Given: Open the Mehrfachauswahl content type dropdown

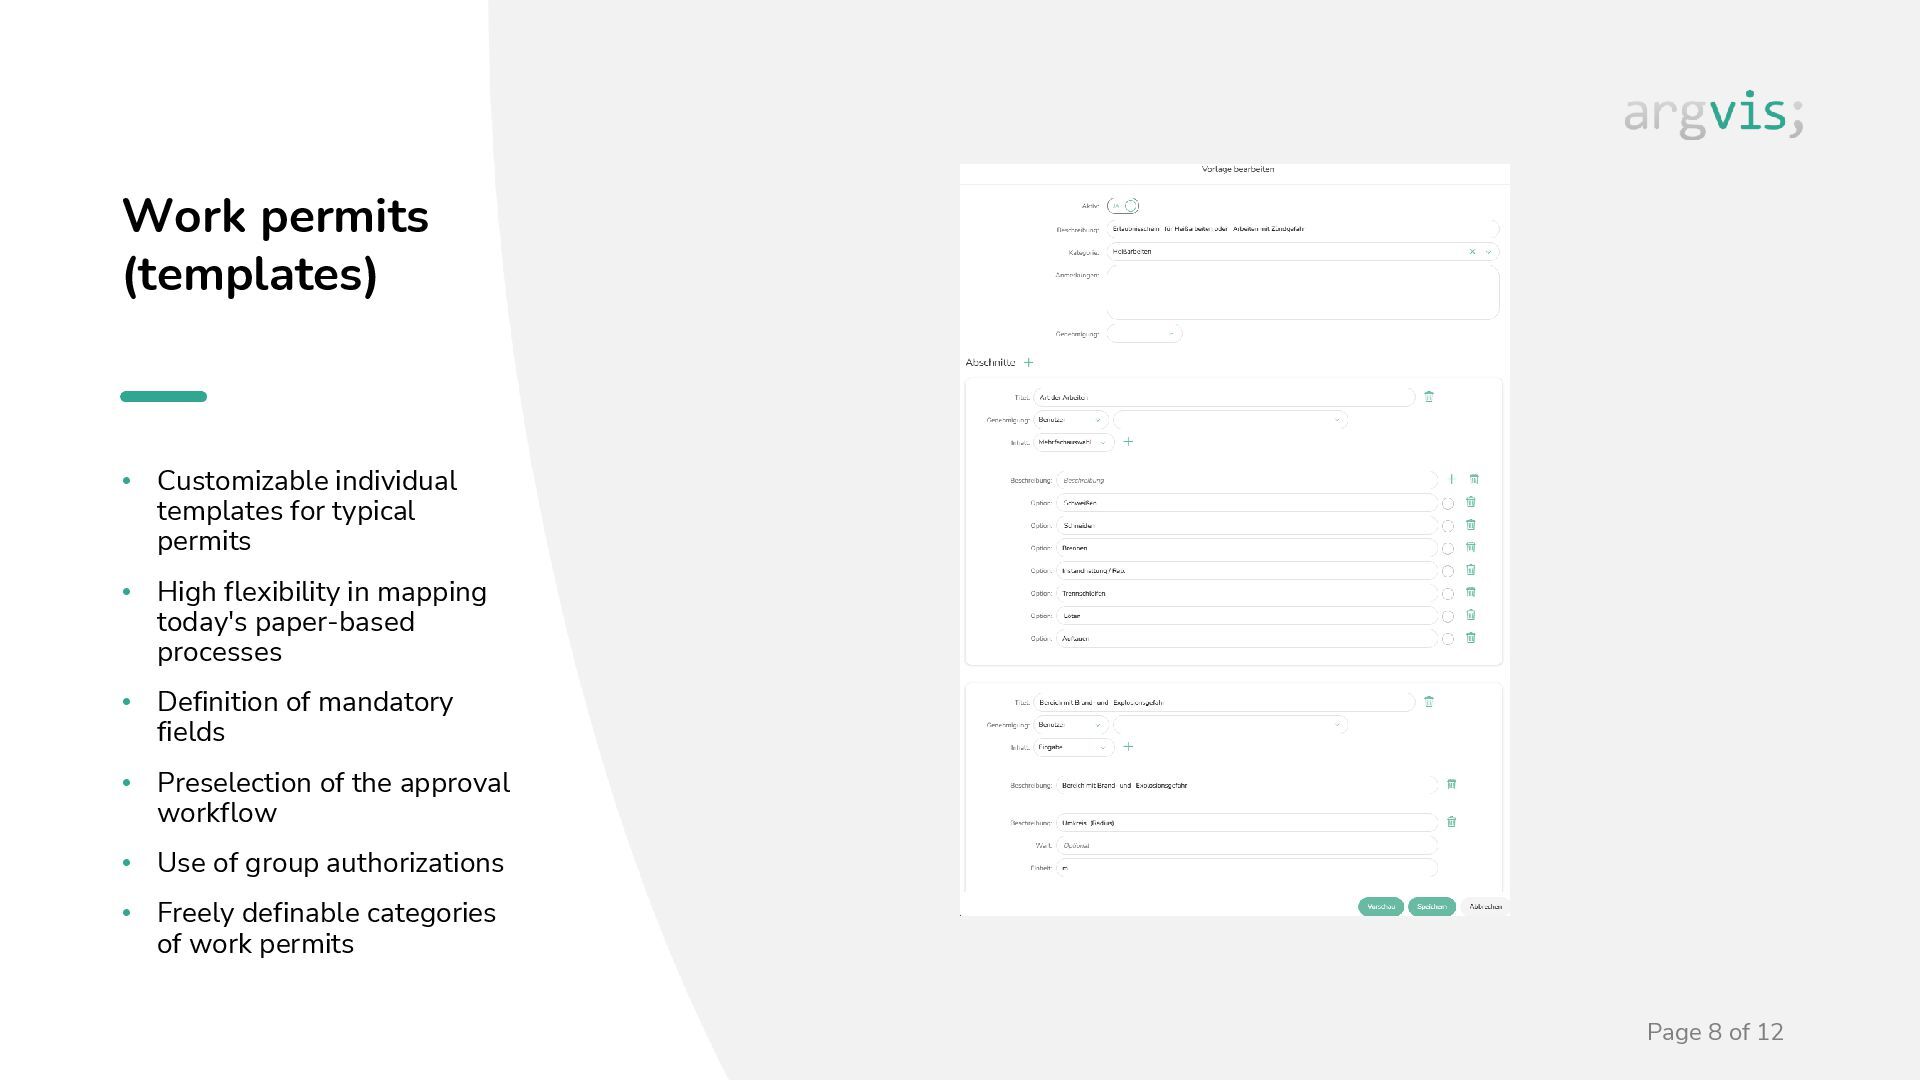Looking at the screenshot, I should (x=1073, y=442).
